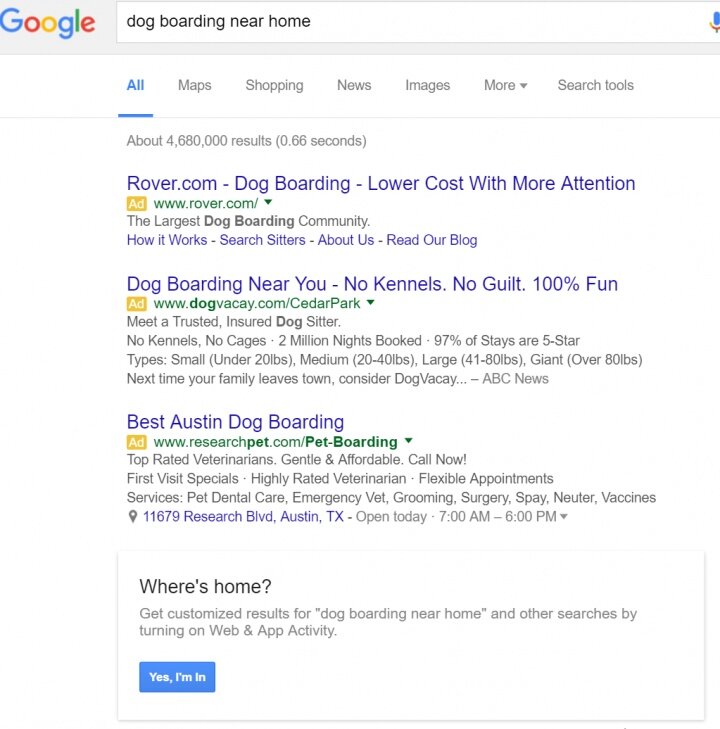The width and height of the screenshot is (720, 729).
Task: Click the Top Rated Veterinarians description line
Action: click(297, 460)
